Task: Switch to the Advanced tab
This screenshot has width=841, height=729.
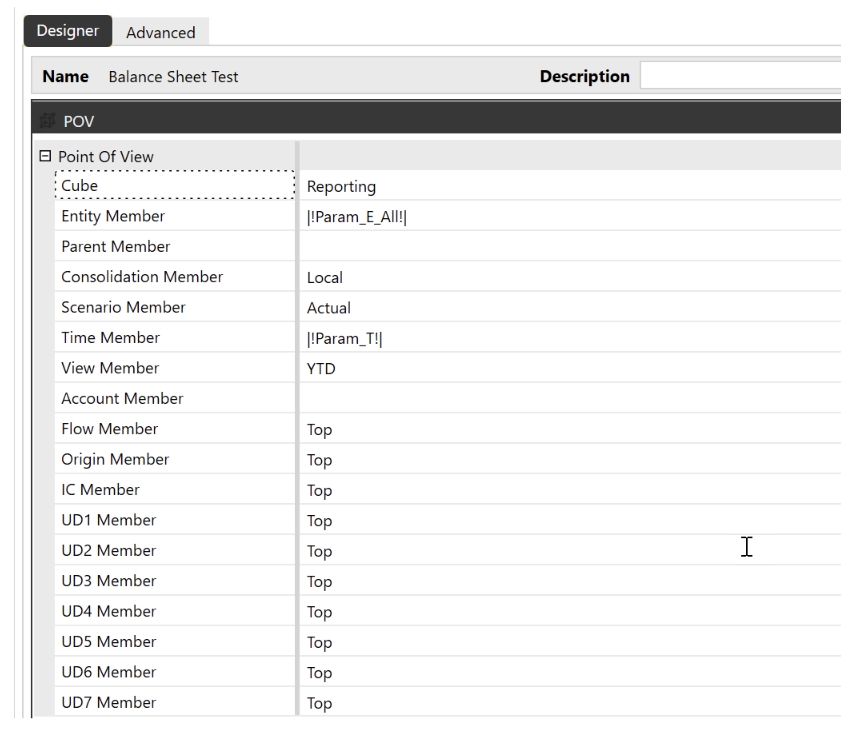Action: [160, 32]
